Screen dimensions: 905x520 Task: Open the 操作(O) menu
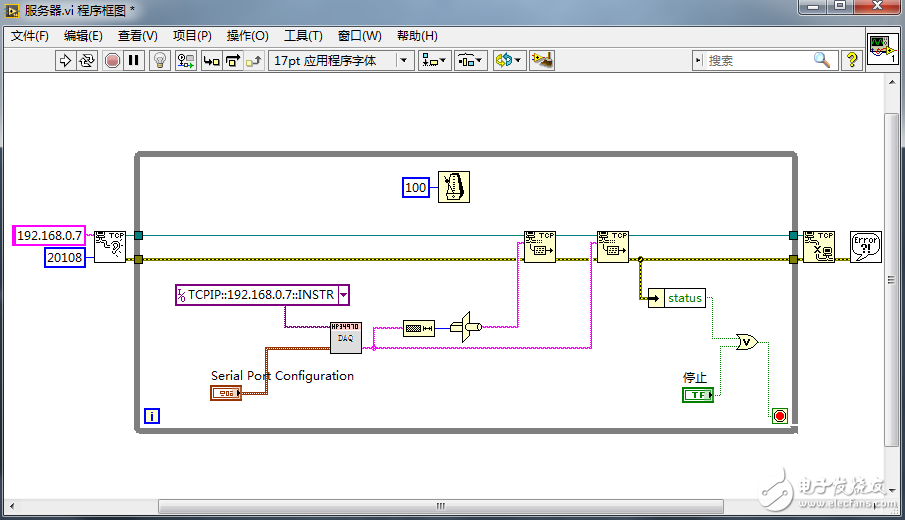pyautogui.click(x=248, y=36)
